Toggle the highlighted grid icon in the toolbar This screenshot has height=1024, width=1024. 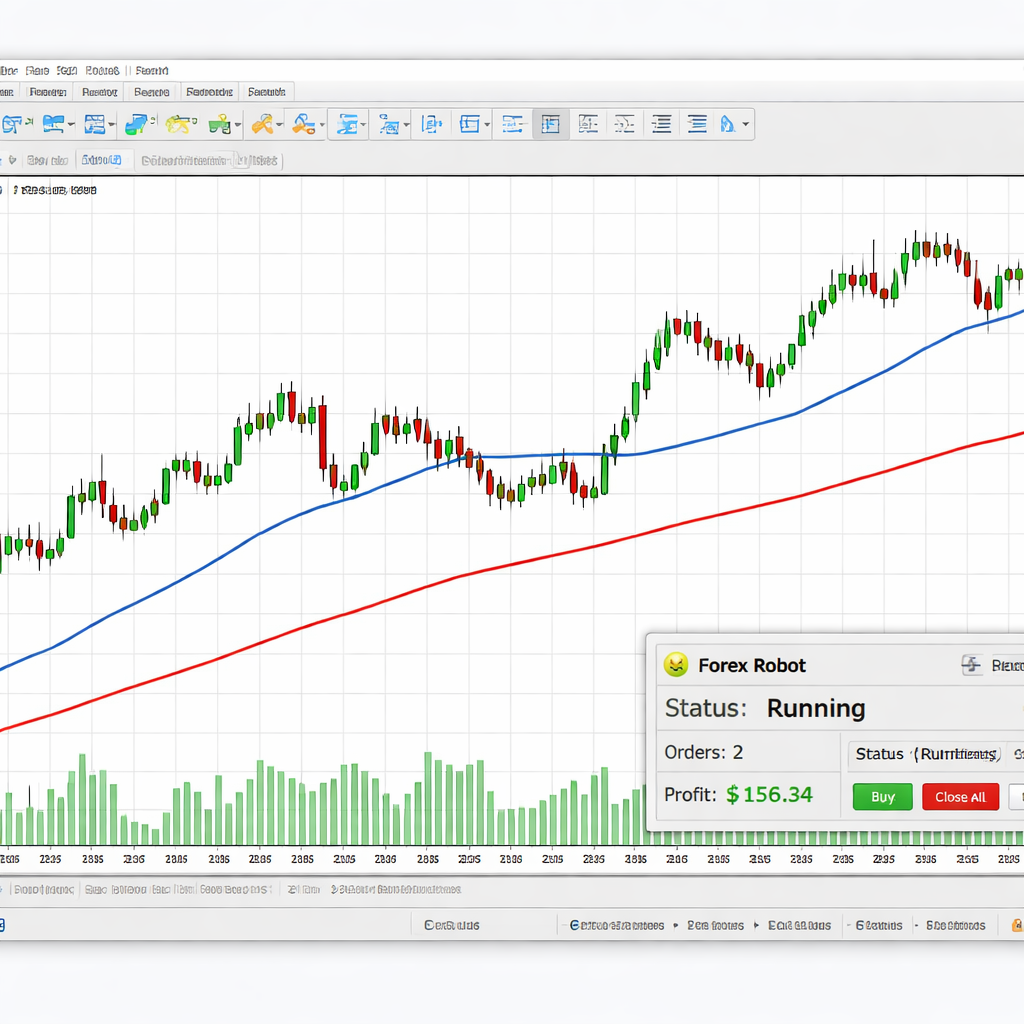[550, 124]
